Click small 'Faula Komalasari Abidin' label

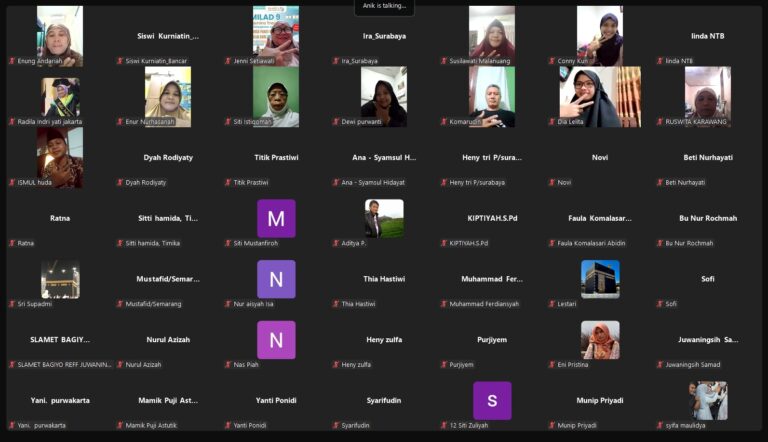point(591,243)
